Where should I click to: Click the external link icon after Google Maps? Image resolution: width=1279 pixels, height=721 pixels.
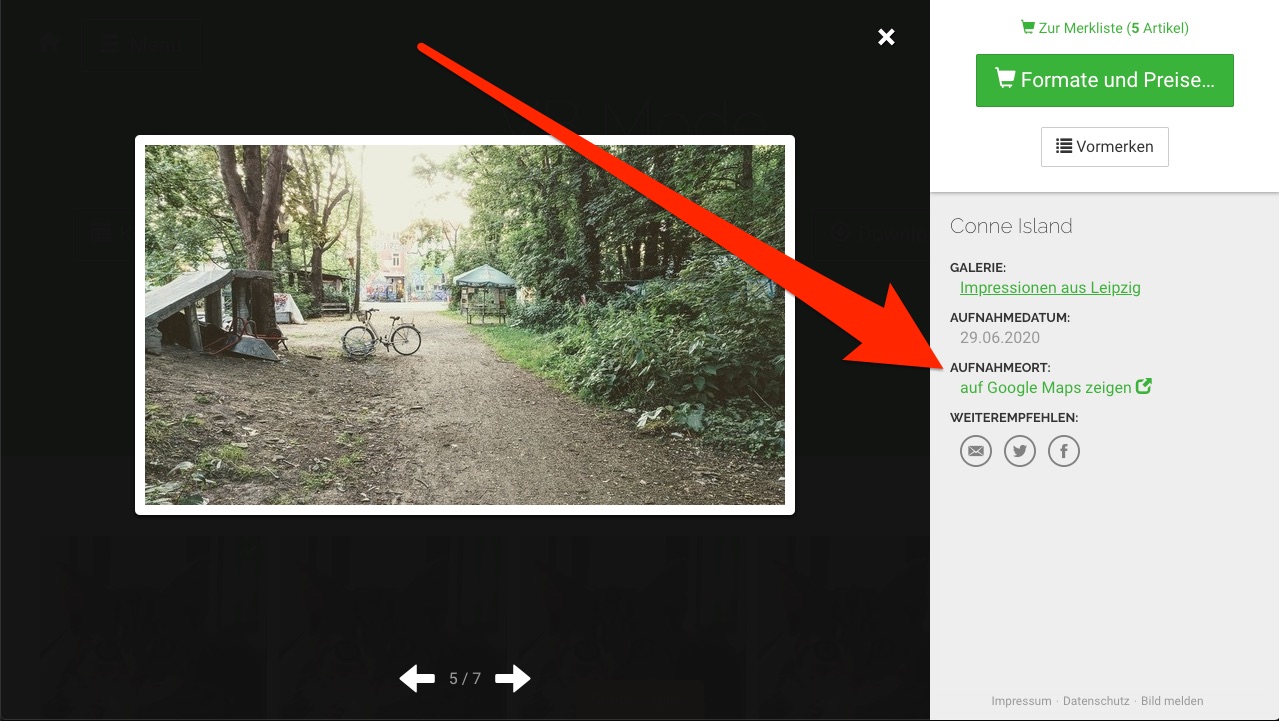pyautogui.click(x=1144, y=386)
